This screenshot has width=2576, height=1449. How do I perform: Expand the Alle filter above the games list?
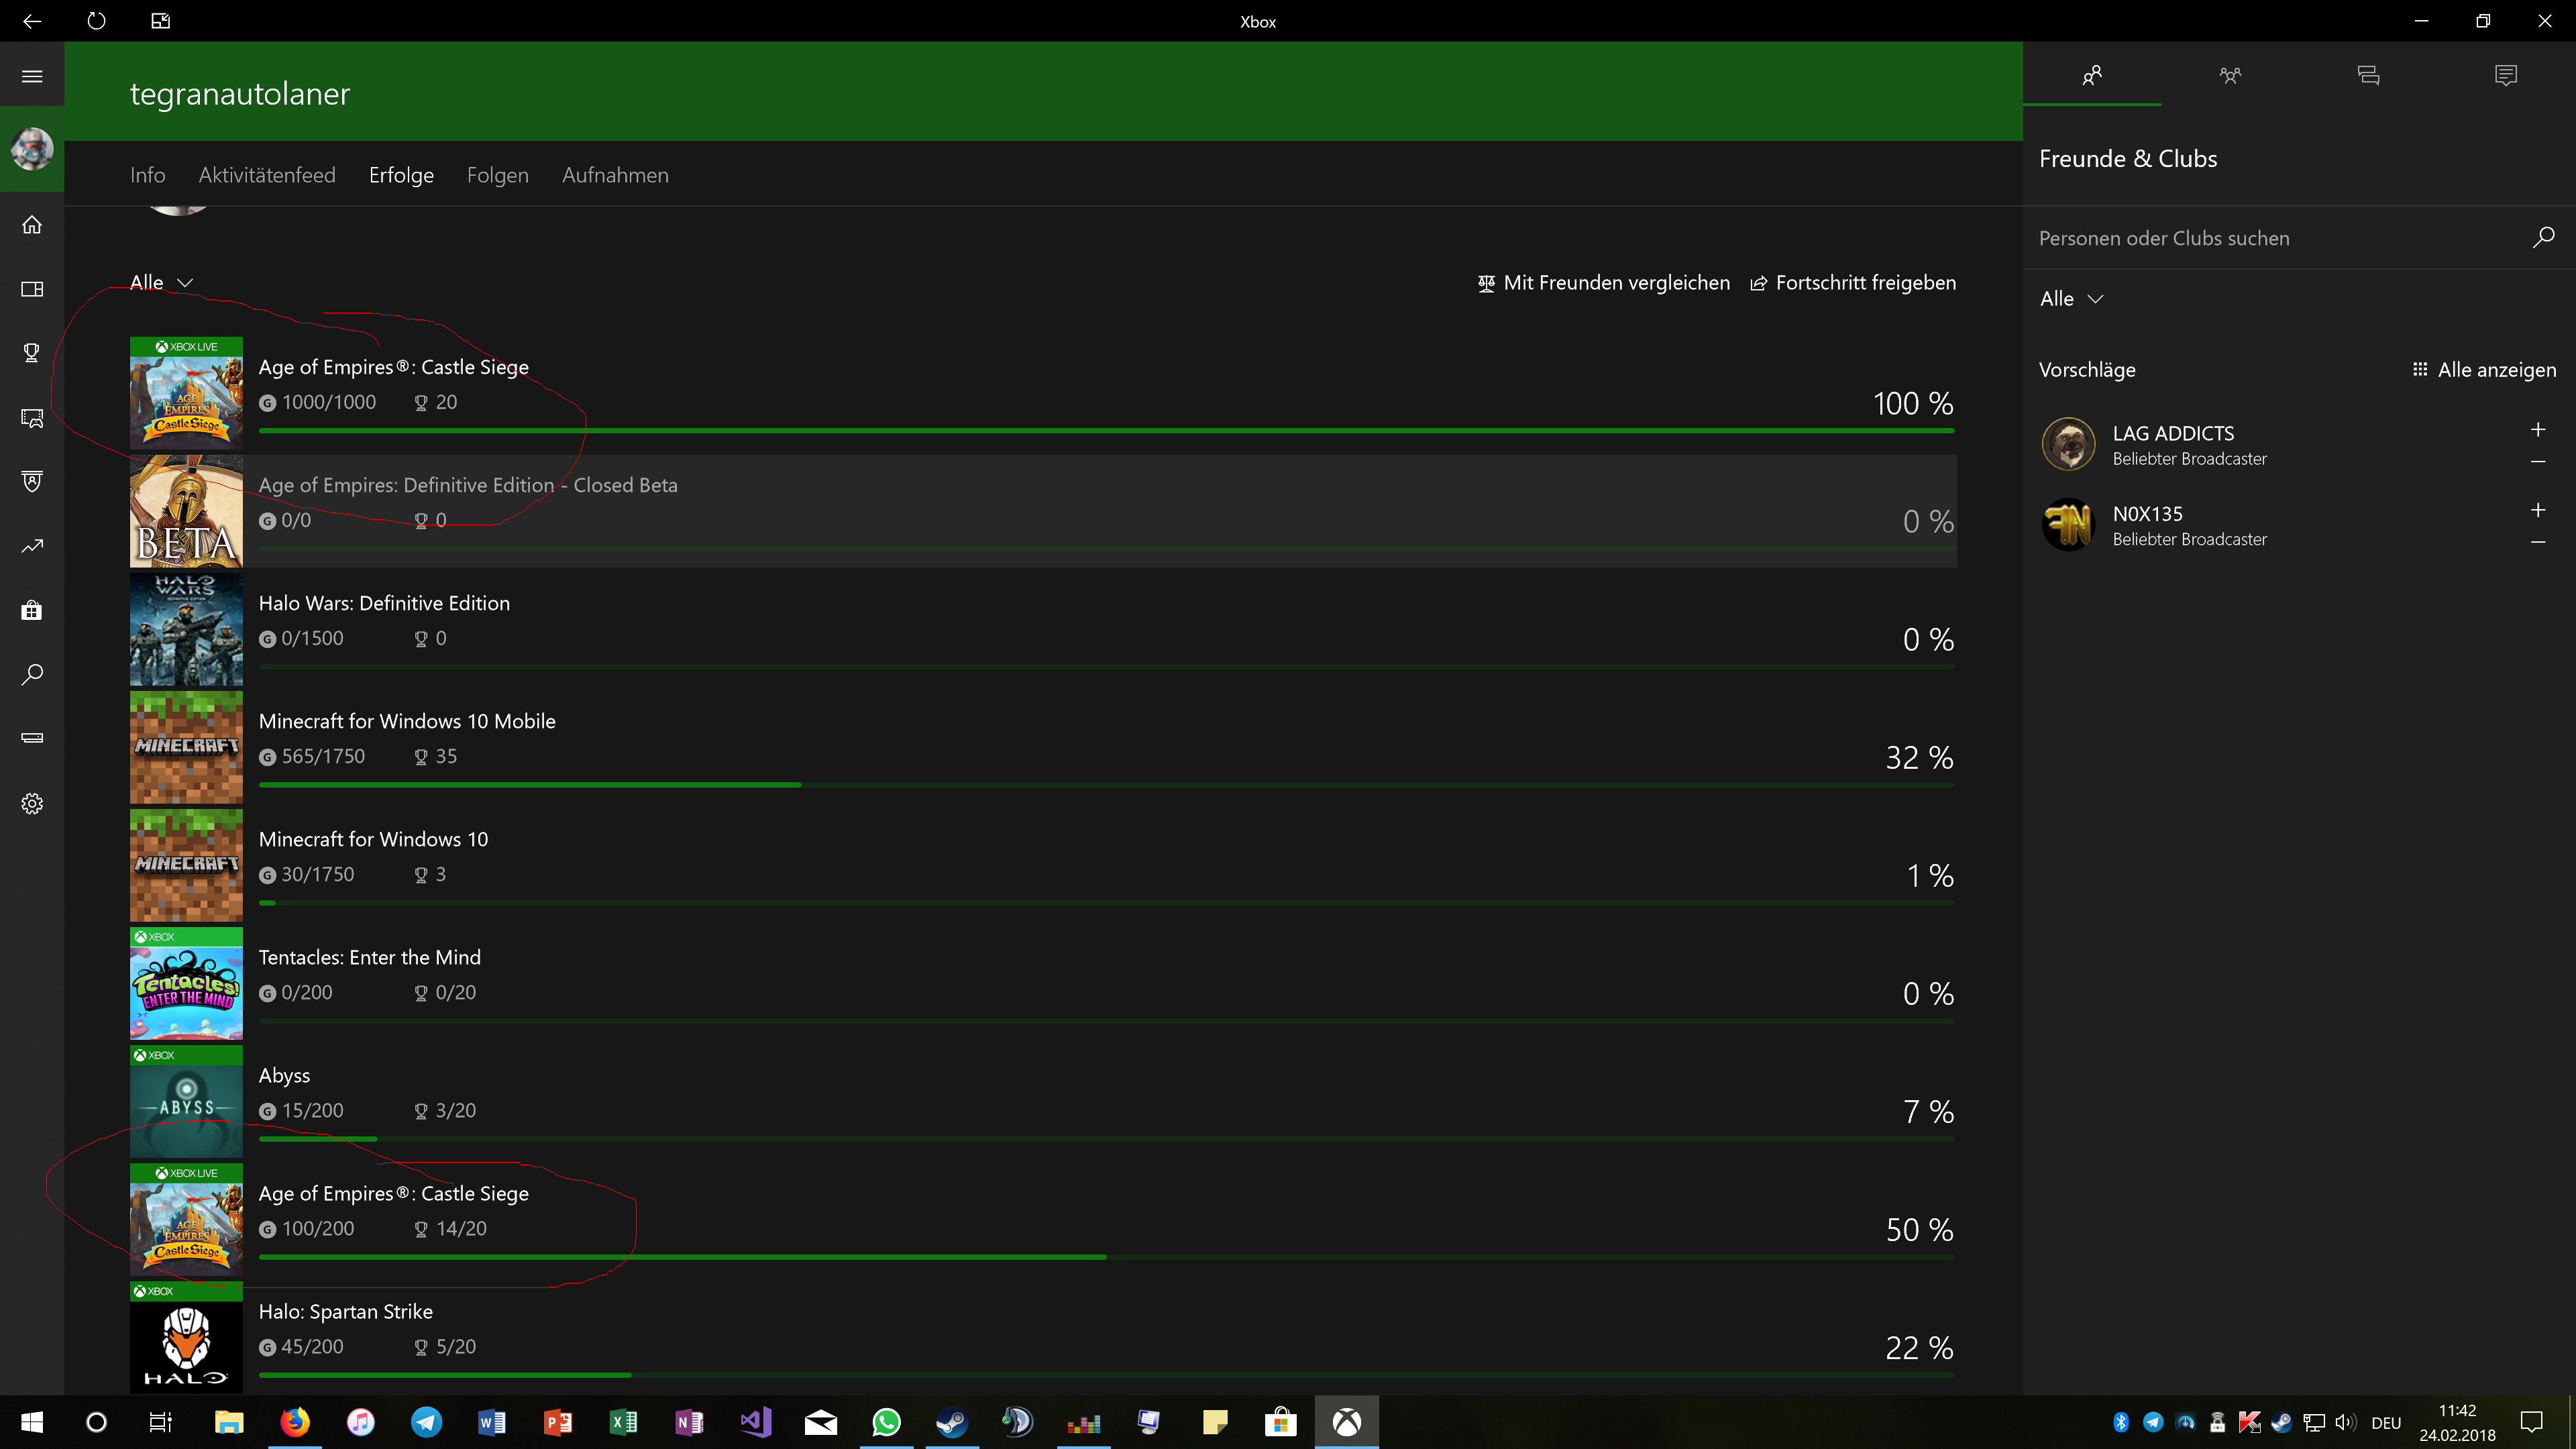tap(161, 282)
